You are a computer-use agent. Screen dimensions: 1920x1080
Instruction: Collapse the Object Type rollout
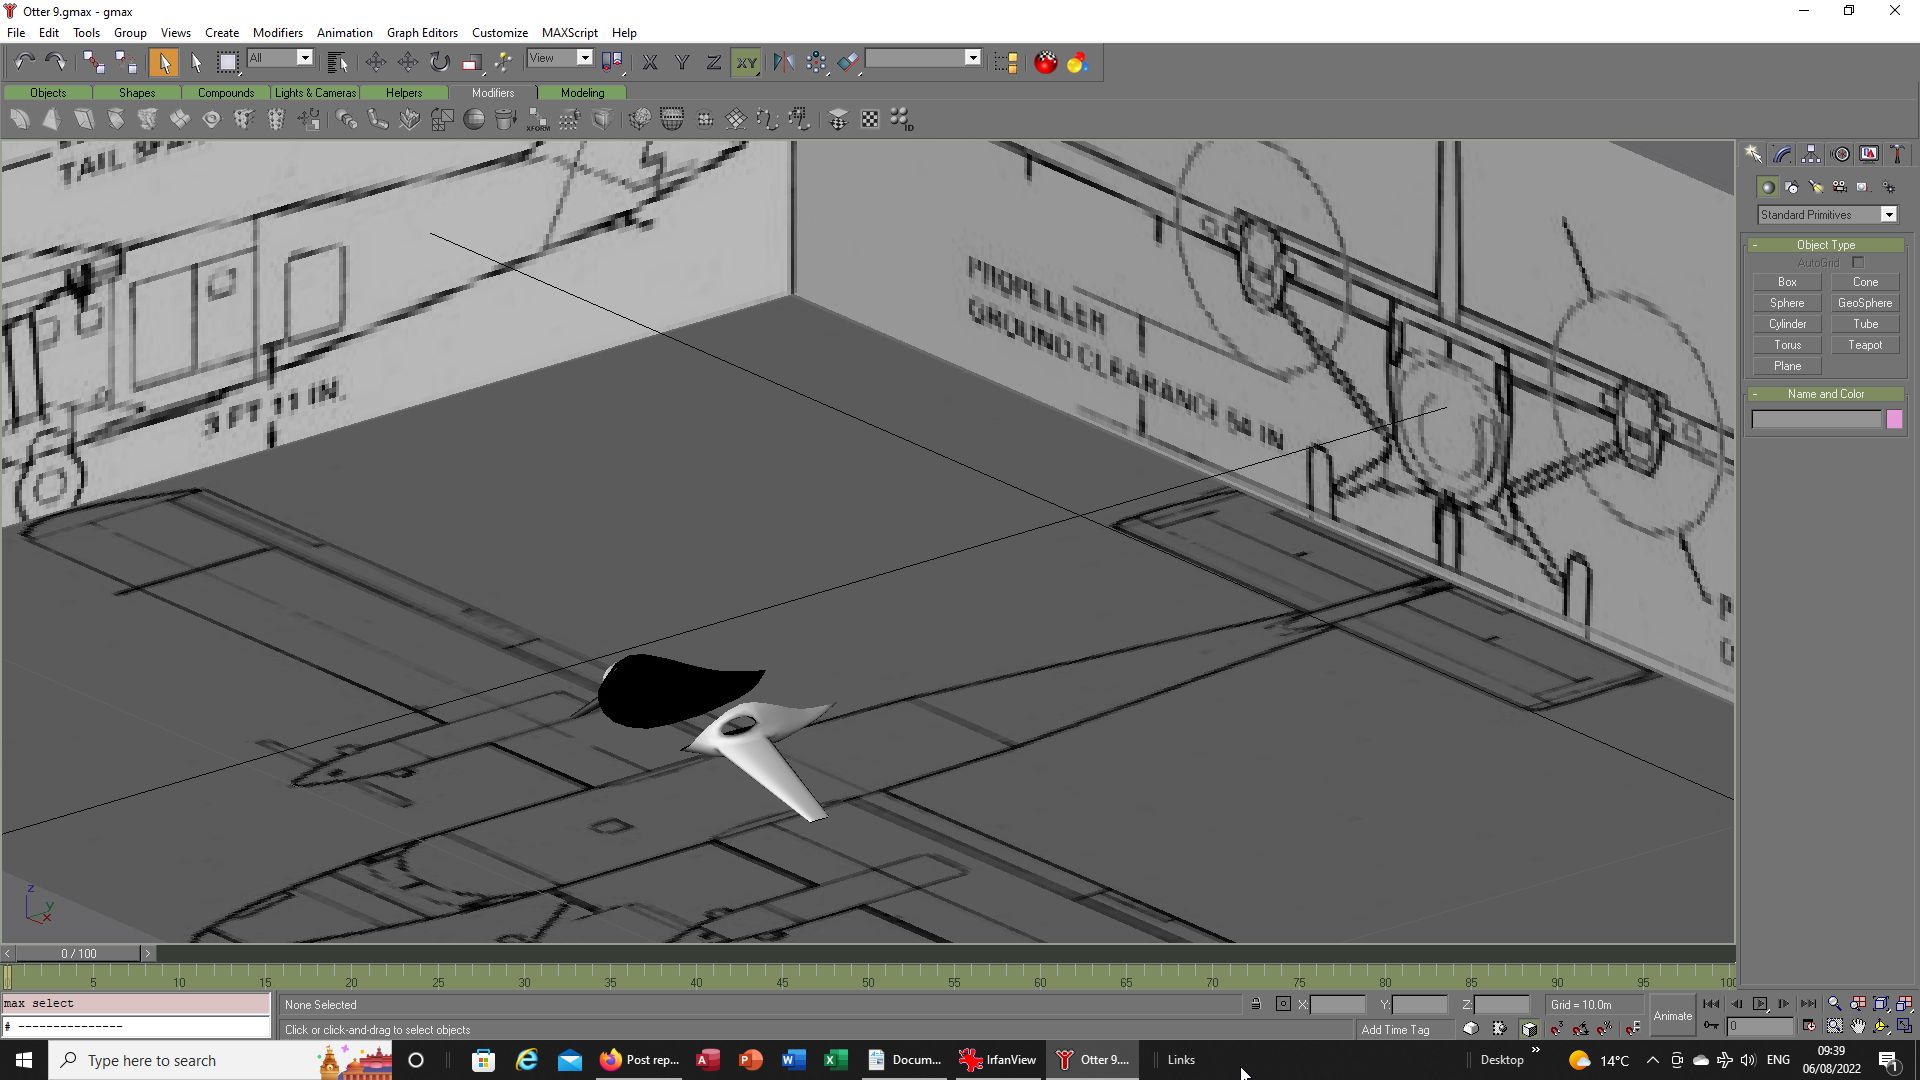click(1825, 245)
